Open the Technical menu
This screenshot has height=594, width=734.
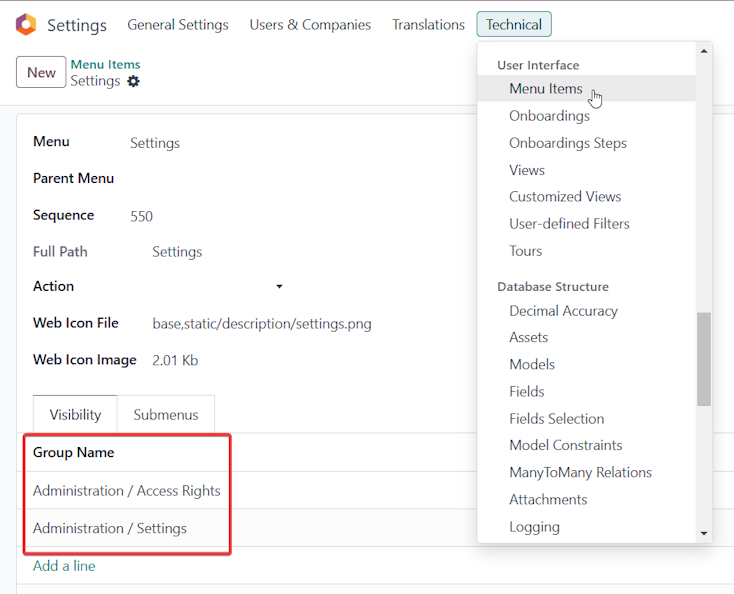tap(514, 24)
